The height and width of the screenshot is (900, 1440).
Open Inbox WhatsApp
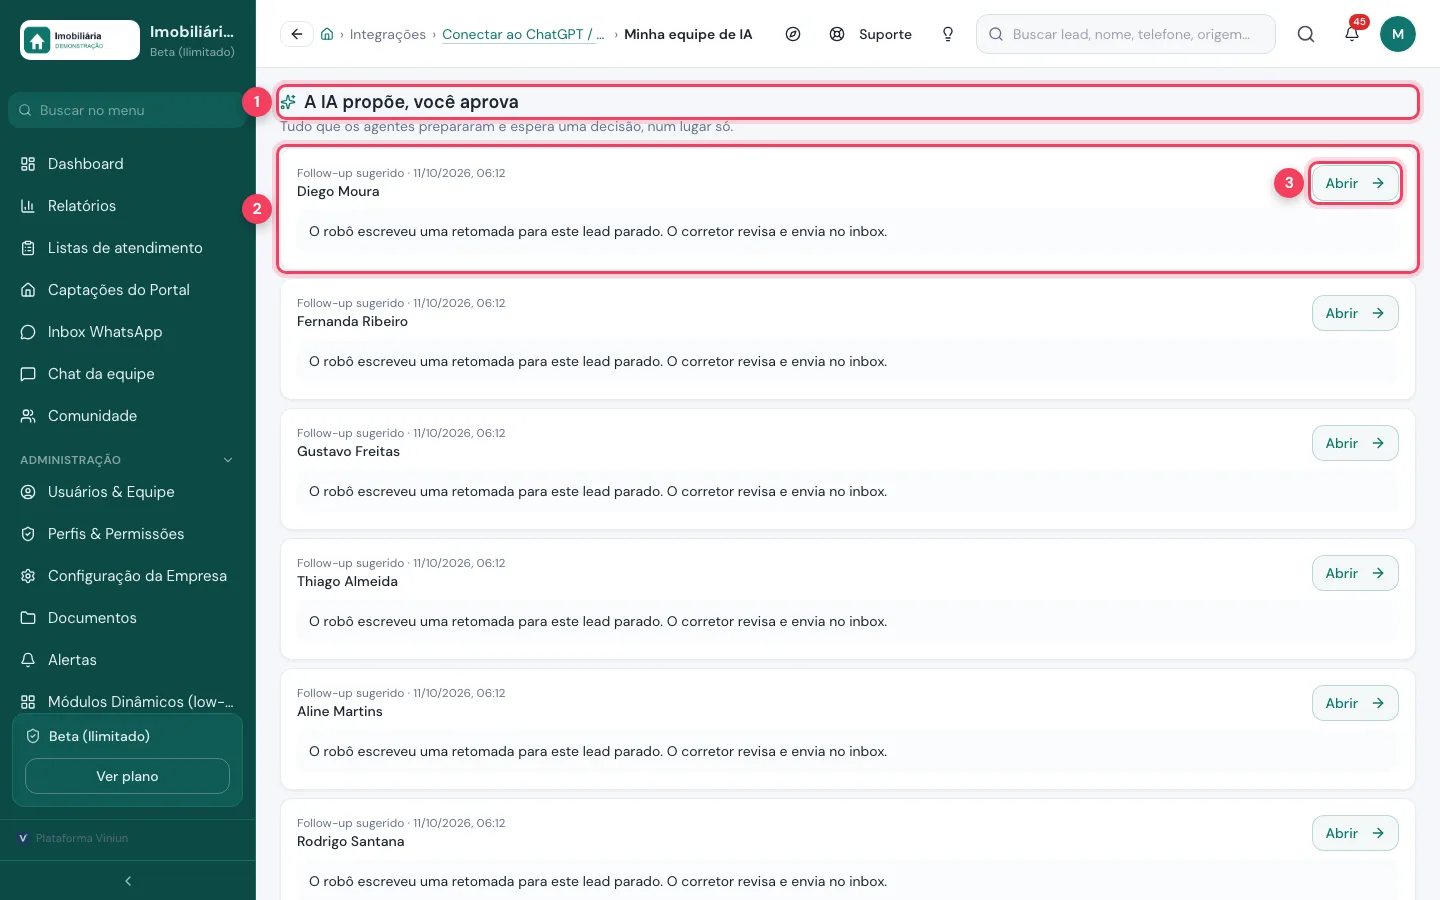(x=128, y=332)
